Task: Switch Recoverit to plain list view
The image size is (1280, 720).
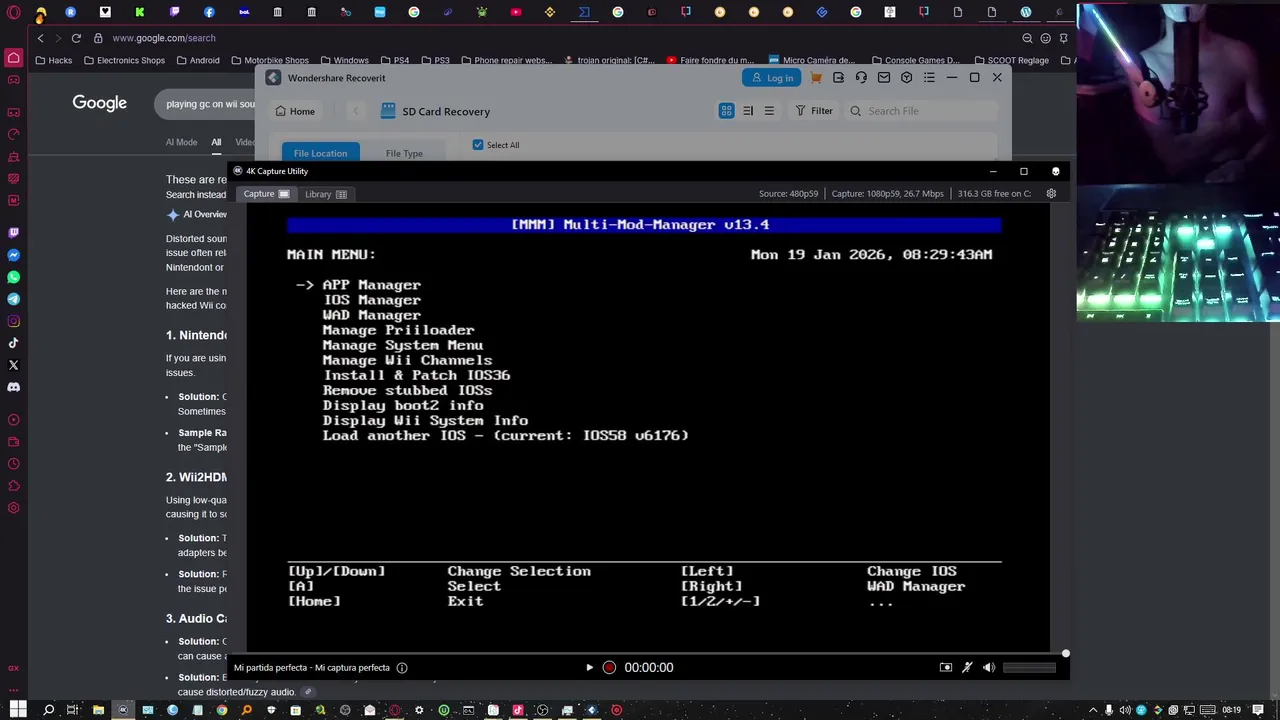Action: pyautogui.click(x=769, y=111)
